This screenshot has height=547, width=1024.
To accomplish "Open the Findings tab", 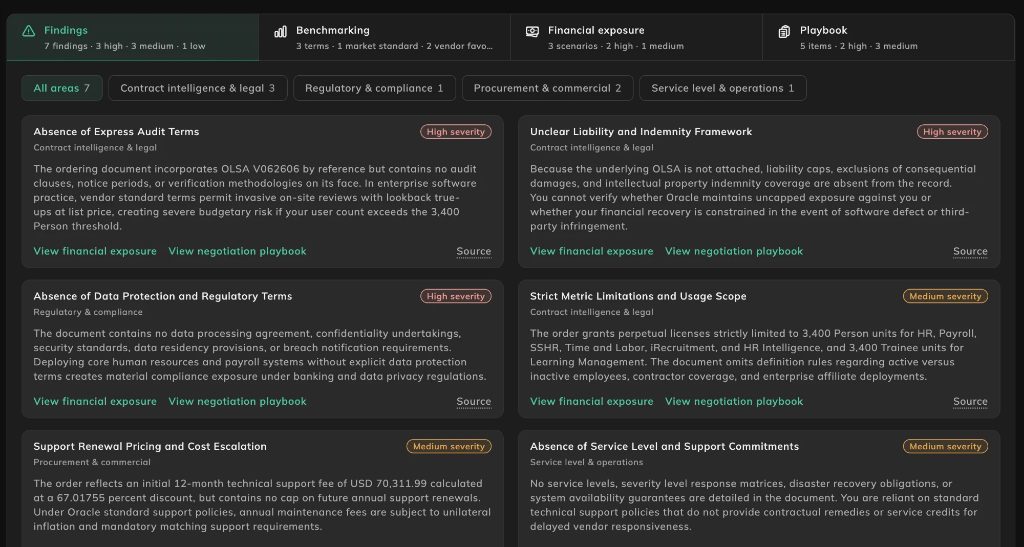I will [x=133, y=37].
